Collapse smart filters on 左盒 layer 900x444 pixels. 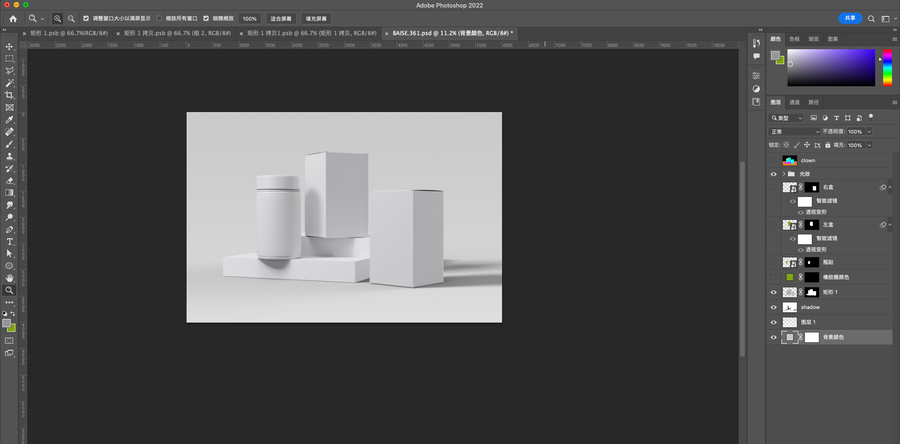click(x=890, y=224)
